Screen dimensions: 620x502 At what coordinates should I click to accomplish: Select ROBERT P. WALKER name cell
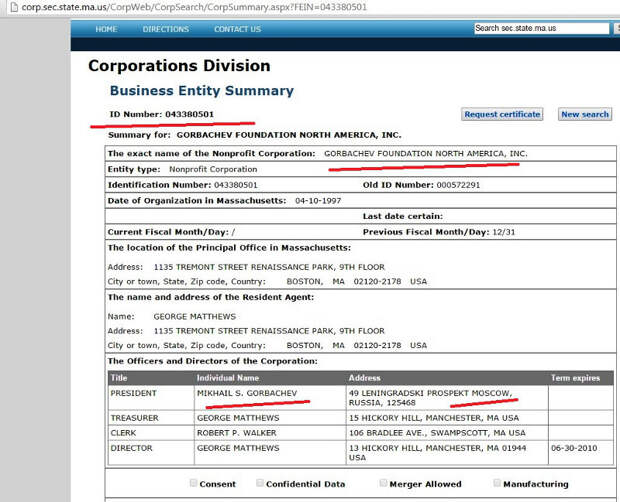pos(270,433)
